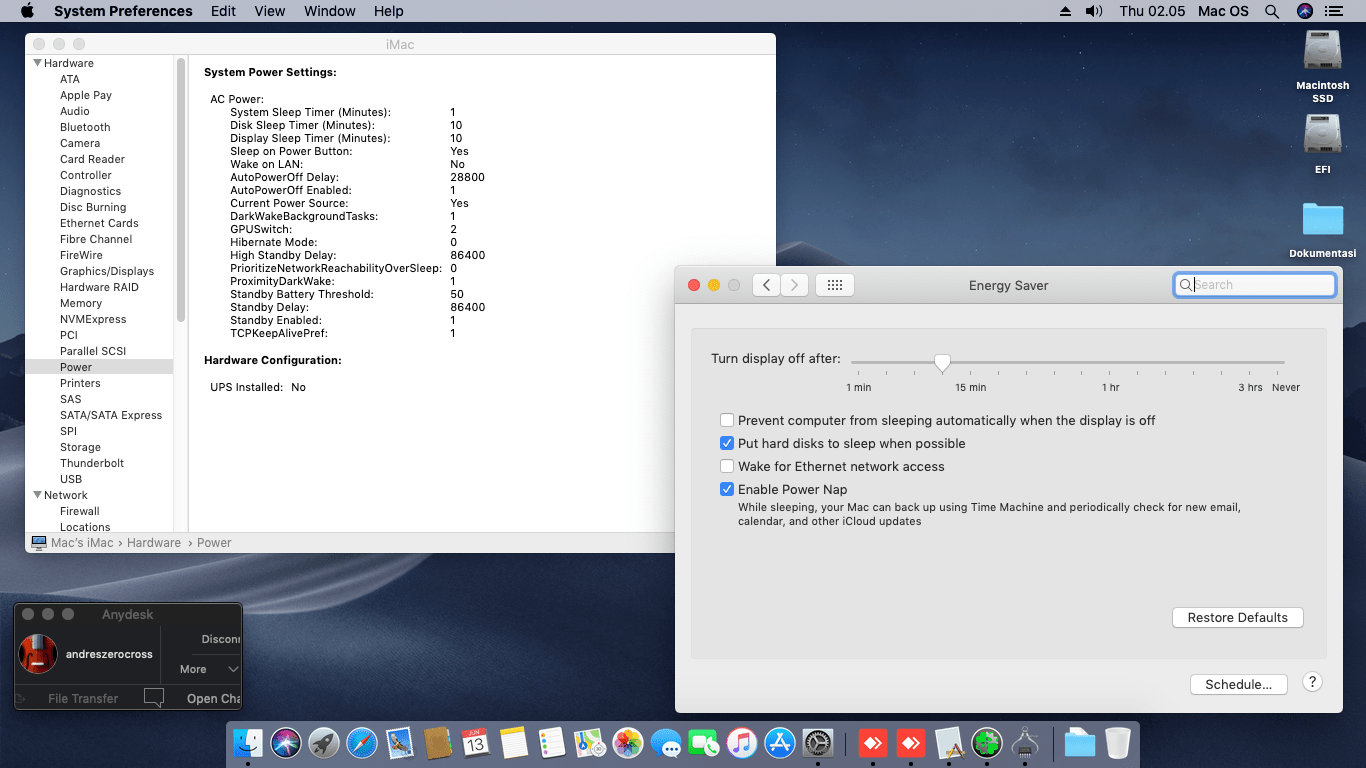Click the display sleep slider at 1 hr
This screenshot has height=768, width=1366.
[x=1111, y=363]
